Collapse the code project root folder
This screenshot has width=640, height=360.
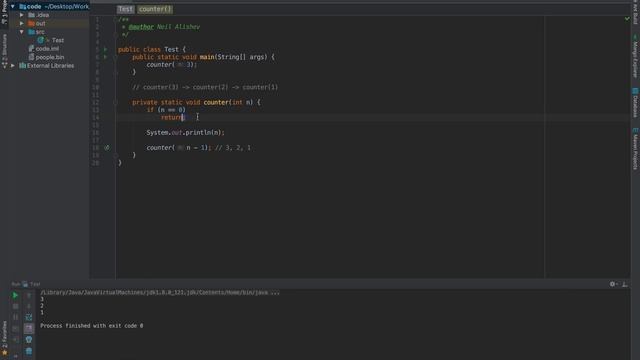13,7
